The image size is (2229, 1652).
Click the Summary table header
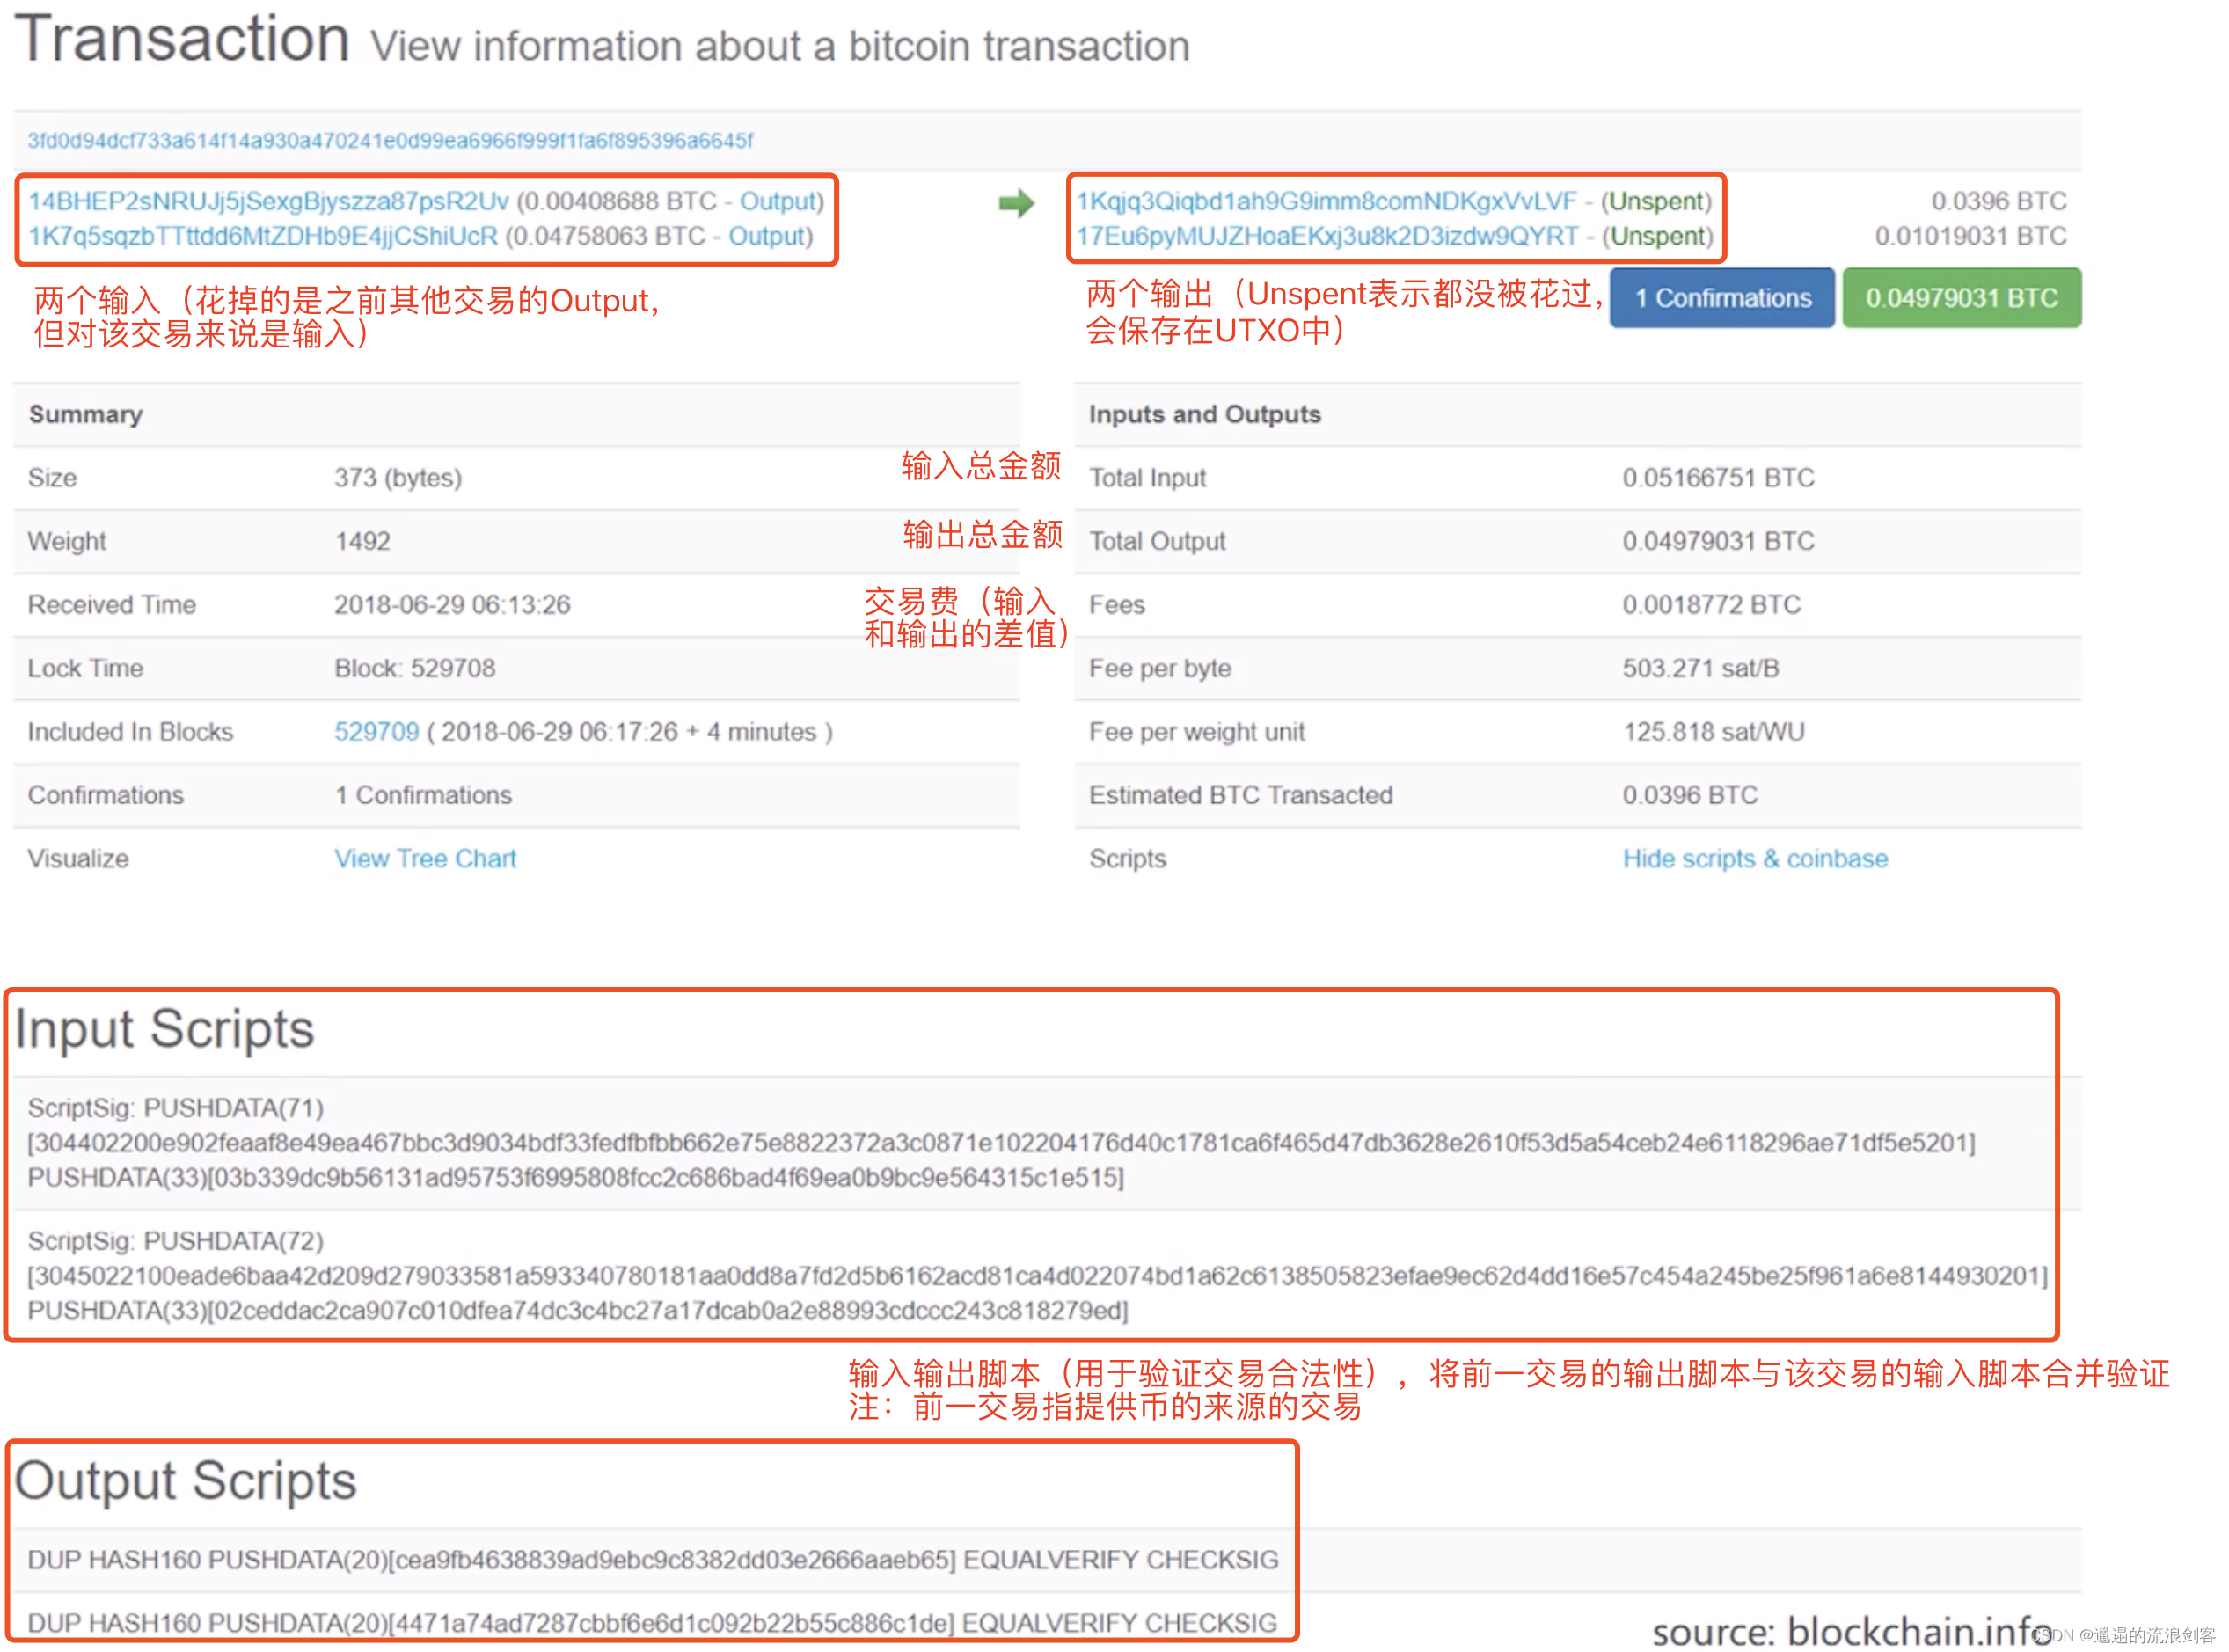(86, 414)
